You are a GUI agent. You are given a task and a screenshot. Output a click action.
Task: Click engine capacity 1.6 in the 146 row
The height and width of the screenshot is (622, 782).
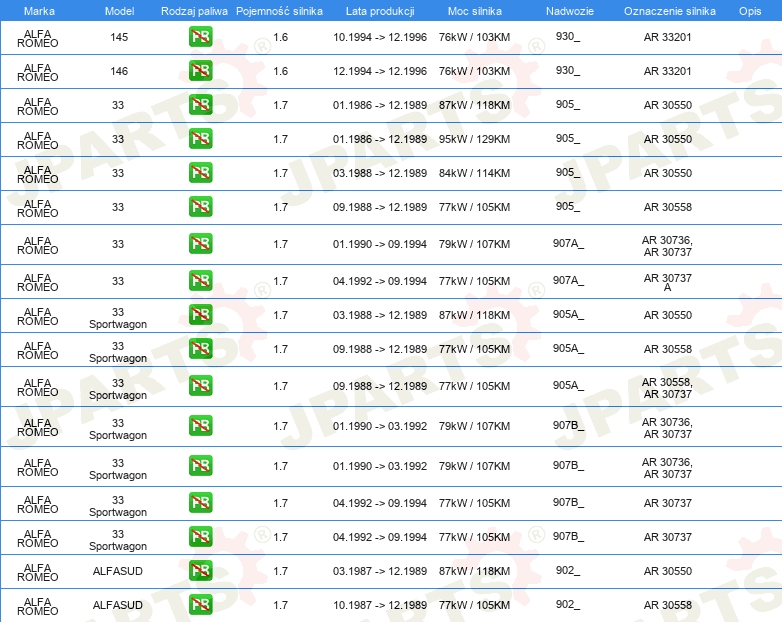[x=281, y=71]
